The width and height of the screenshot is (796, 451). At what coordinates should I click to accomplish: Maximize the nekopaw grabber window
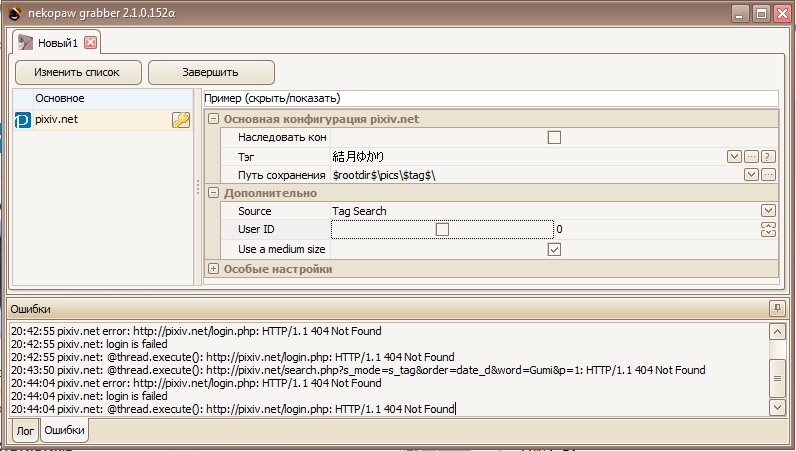761,14
